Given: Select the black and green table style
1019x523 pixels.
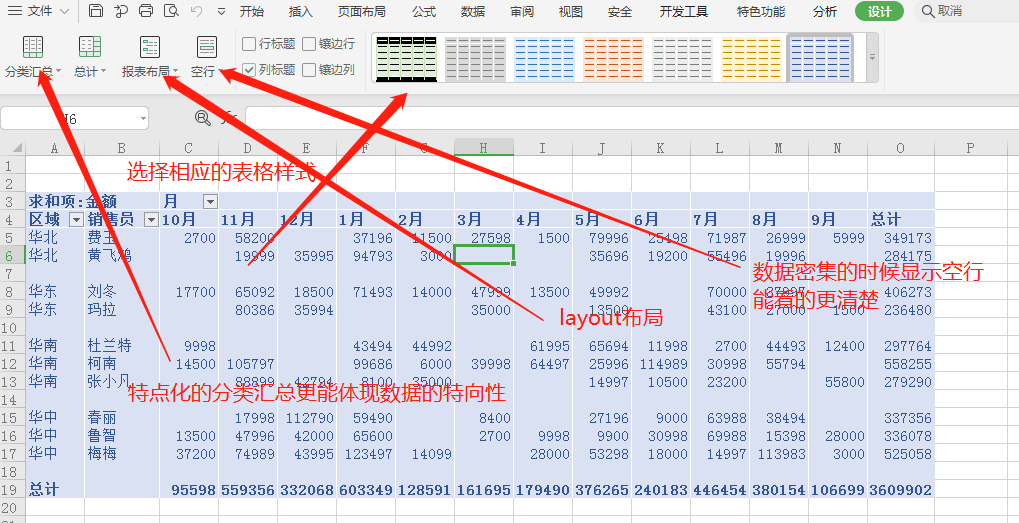Looking at the screenshot, I should point(406,58).
